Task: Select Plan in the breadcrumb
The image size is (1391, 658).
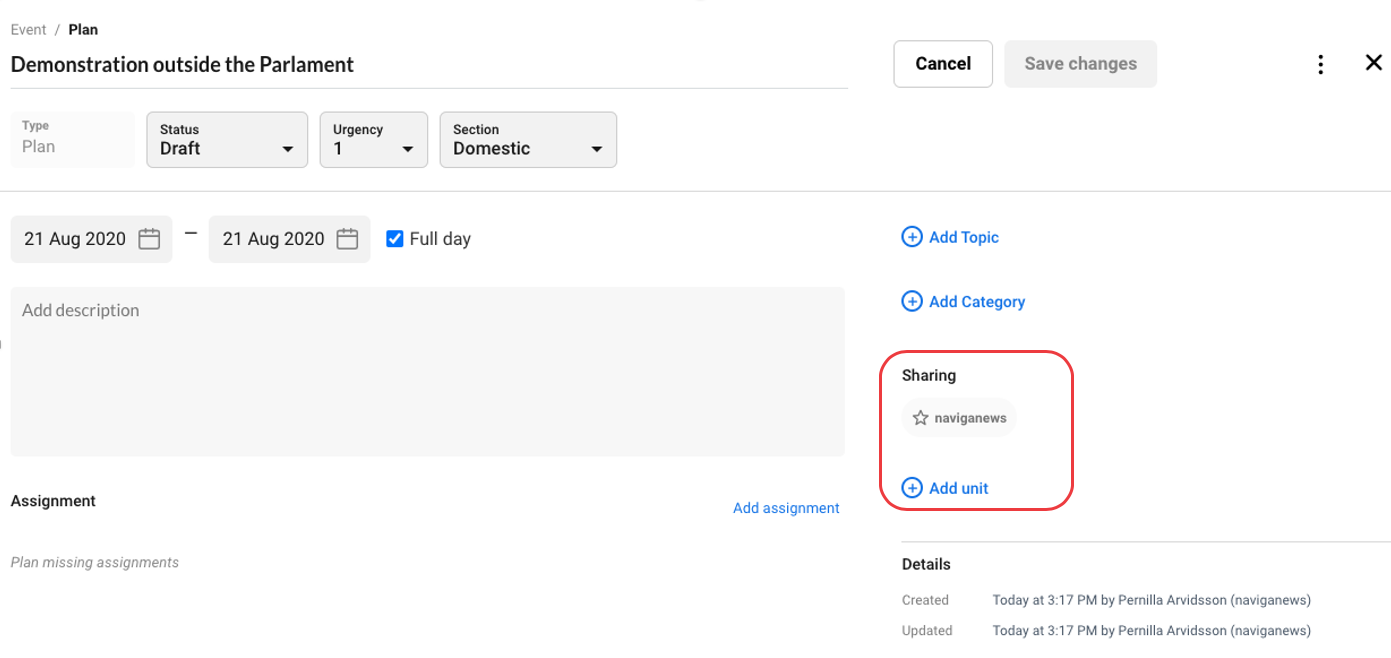Action: coord(83,30)
